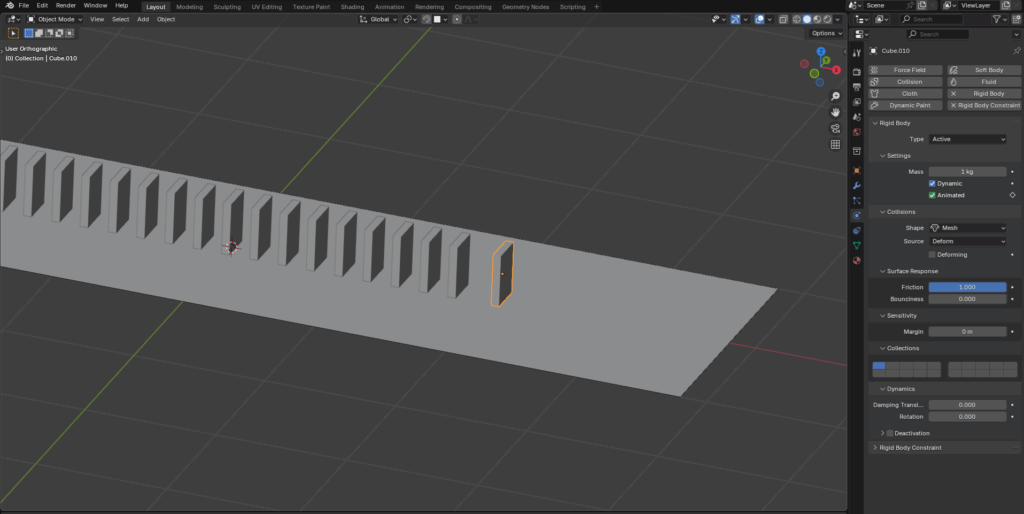This screenshot has height=514, width=1024.
Task: Enable the Deforming checkbox
Action: (x=932, y=255)
